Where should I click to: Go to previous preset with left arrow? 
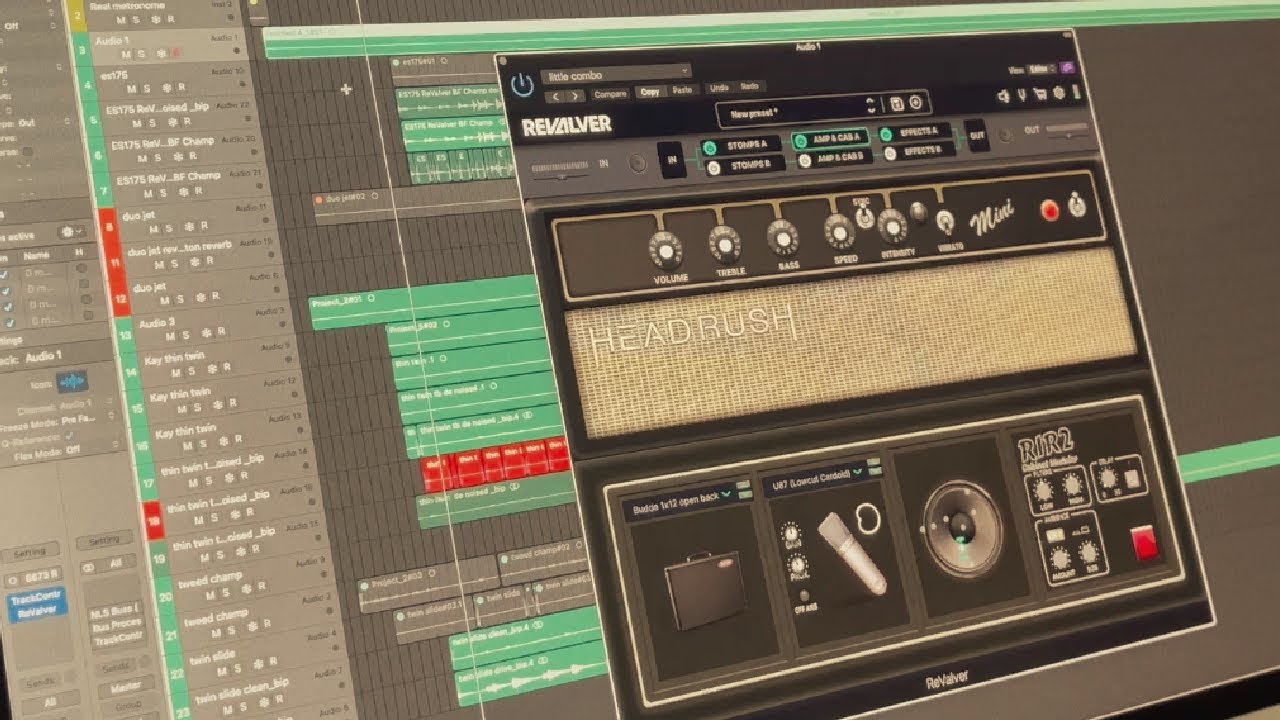(x=555, y=96)
